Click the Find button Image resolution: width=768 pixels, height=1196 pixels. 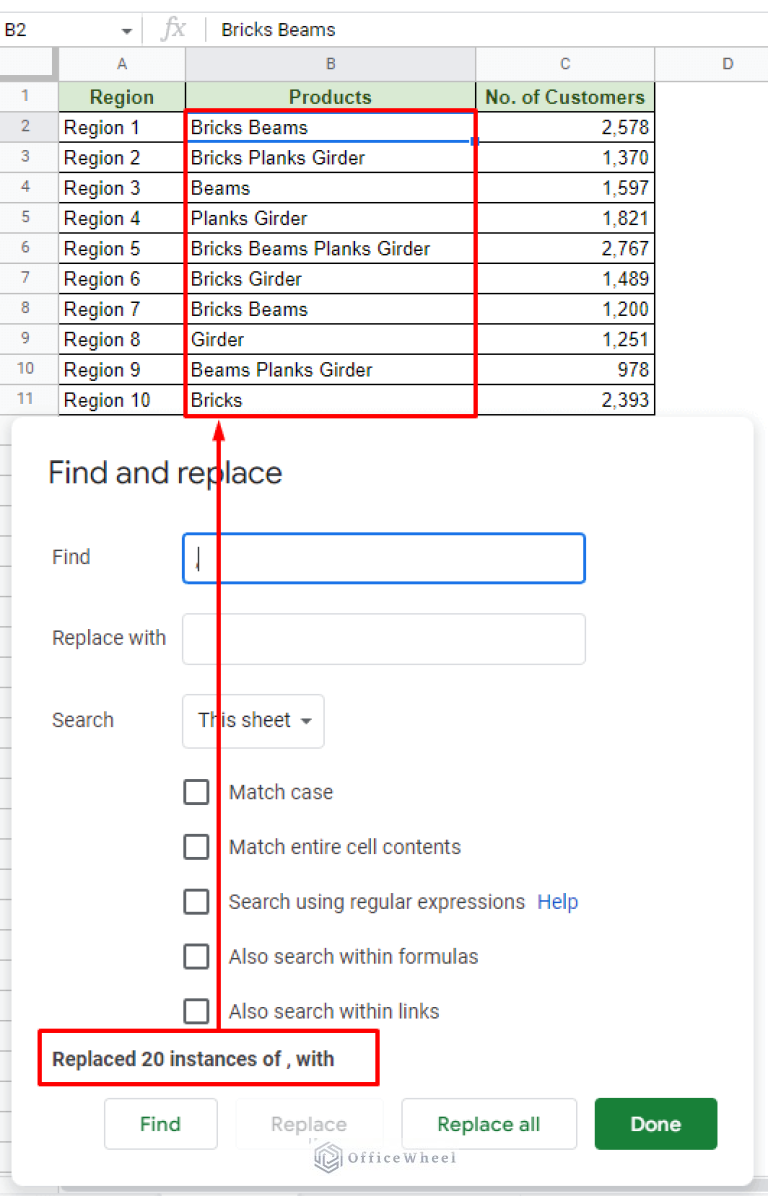pos(160,1123)
